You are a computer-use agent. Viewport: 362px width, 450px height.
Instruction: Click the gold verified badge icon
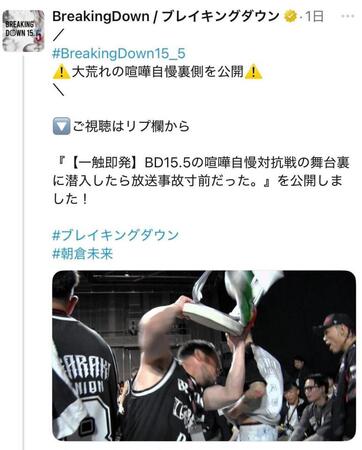290,16
